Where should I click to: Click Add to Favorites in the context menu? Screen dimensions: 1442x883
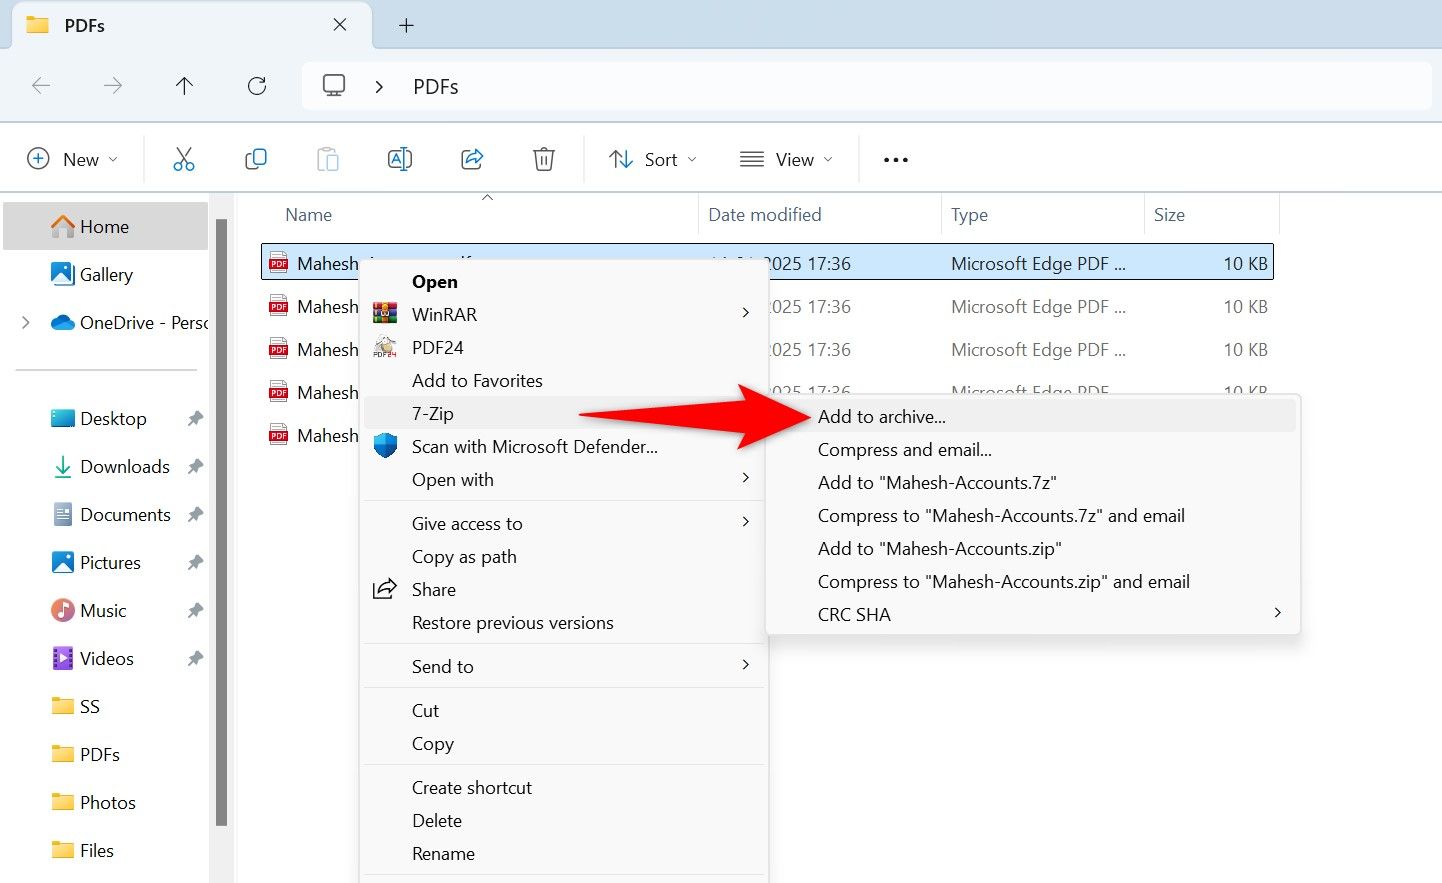[477, 380]
